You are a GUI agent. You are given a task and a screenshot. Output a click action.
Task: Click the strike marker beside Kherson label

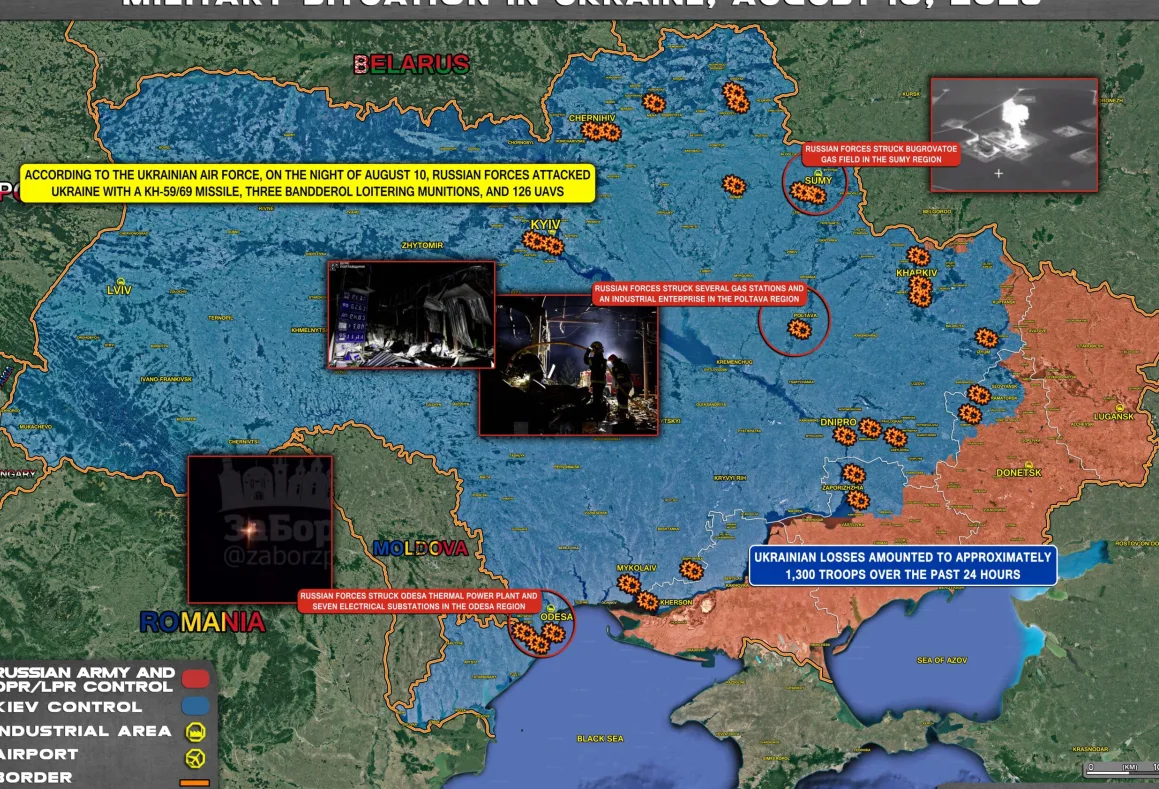pos(648,600)
